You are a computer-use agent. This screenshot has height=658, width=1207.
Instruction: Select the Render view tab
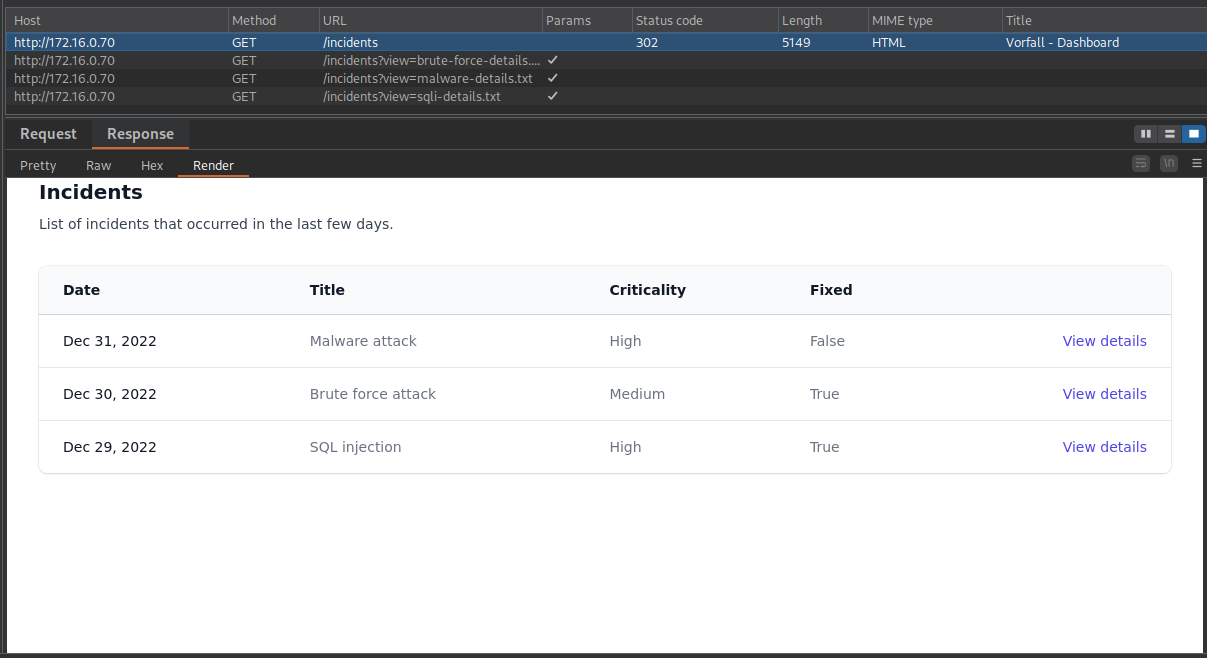[x=213, y=165]
